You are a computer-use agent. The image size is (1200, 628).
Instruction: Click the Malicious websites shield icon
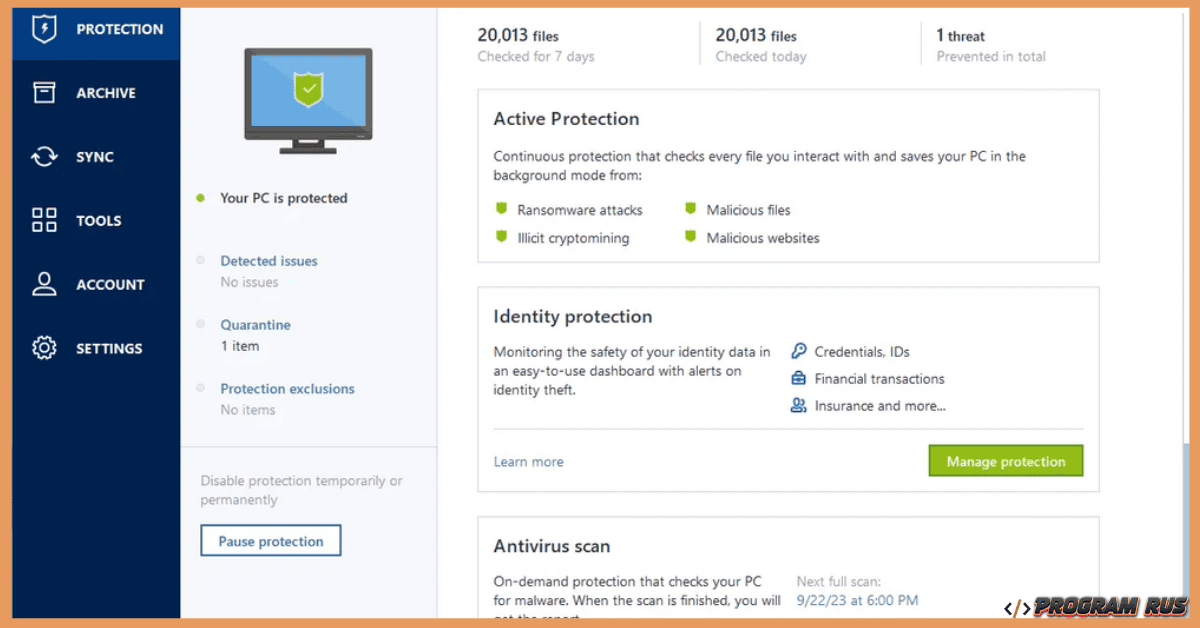coord(690,237)
